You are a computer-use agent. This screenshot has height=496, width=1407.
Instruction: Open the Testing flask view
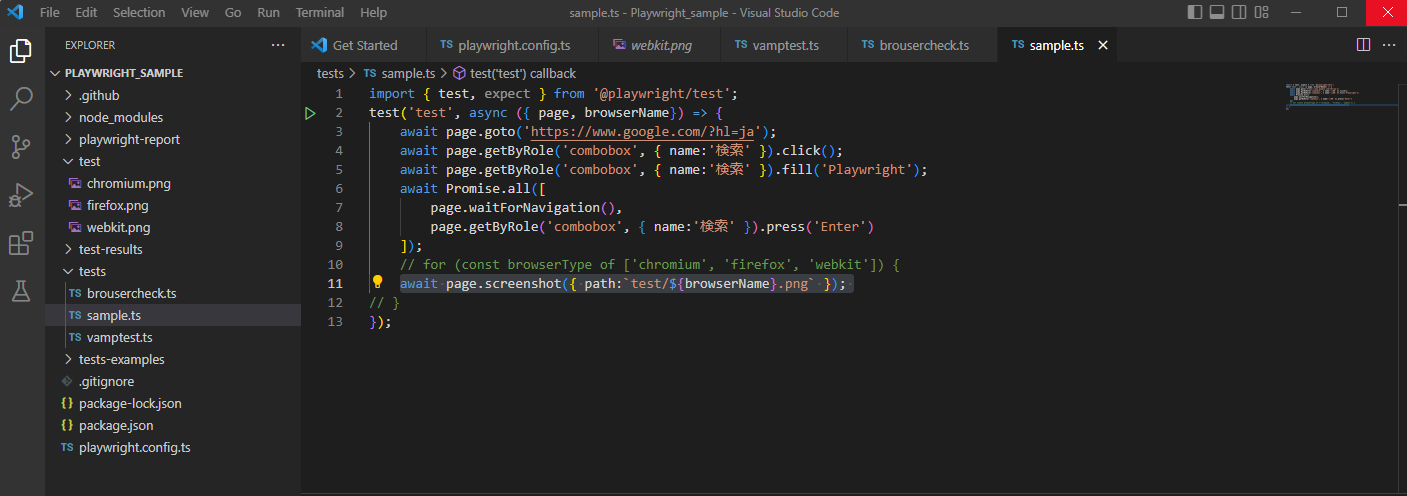(x=22, y=291)
